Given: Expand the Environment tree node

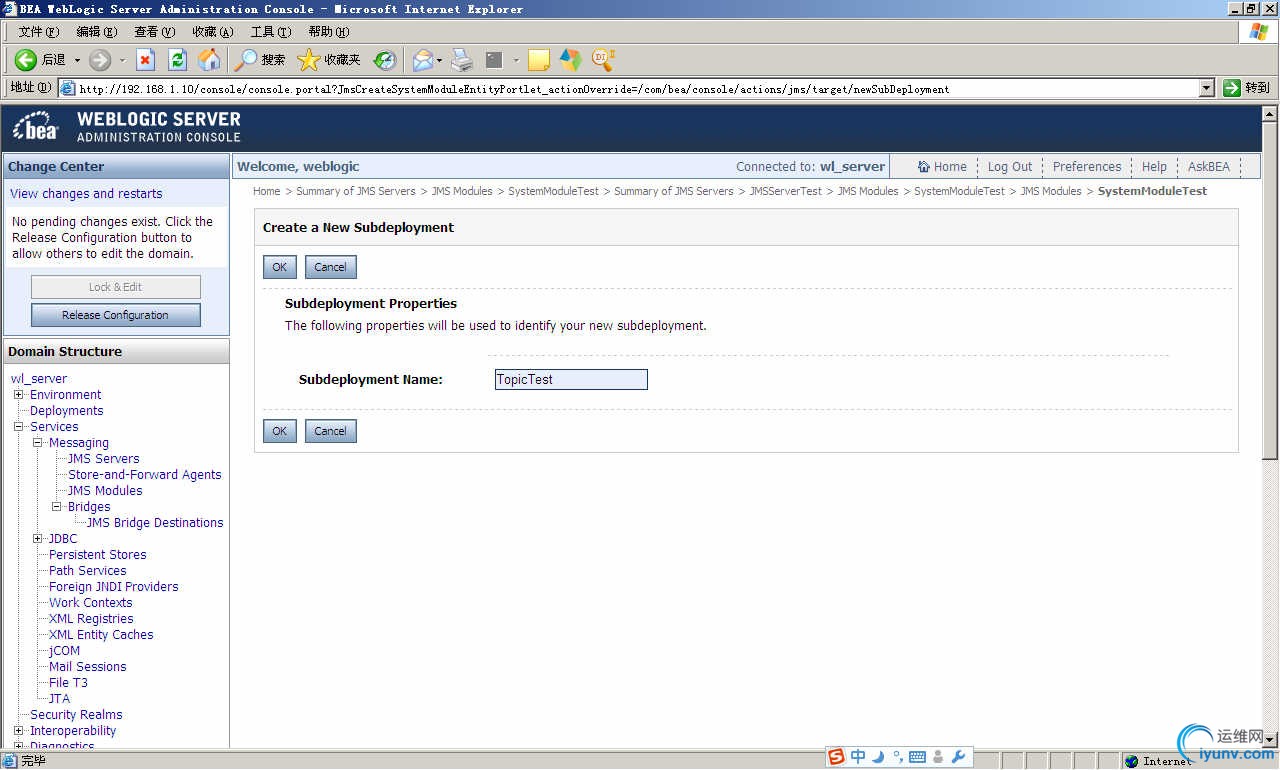Looking at the screenshot, I should tap(18, 394).
